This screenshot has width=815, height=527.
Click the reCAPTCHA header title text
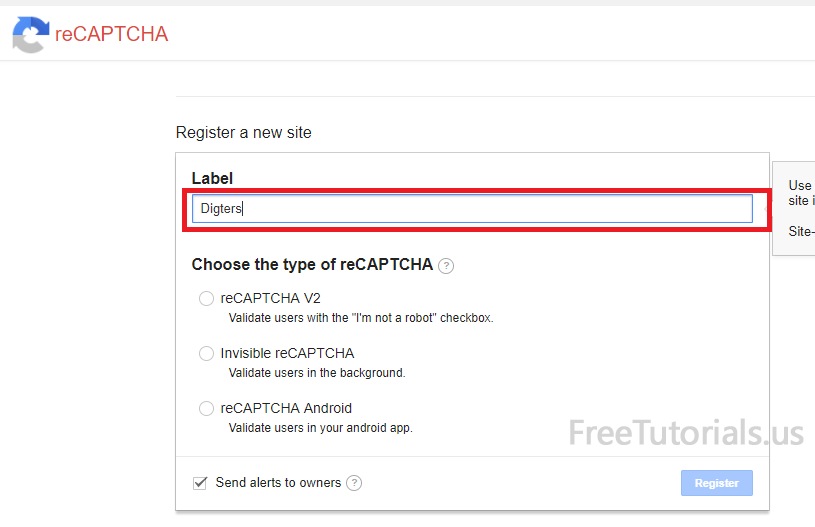pyautogui.click(x=112, y=34)
